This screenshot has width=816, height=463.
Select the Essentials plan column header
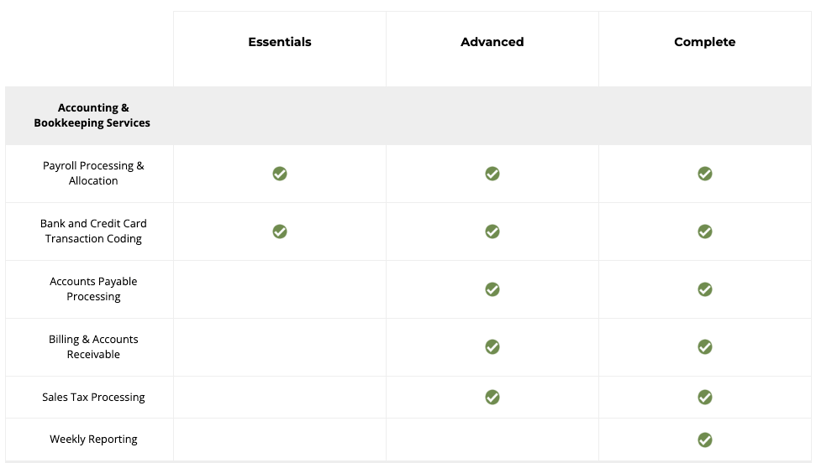click(x=279, y=42)
